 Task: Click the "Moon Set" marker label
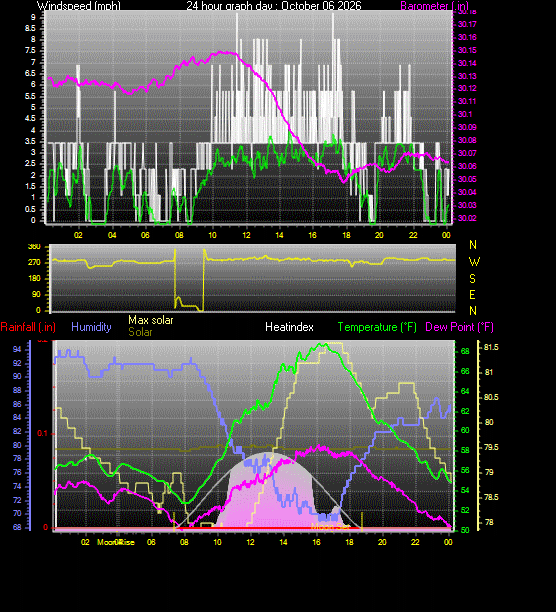tap(330, 527)
